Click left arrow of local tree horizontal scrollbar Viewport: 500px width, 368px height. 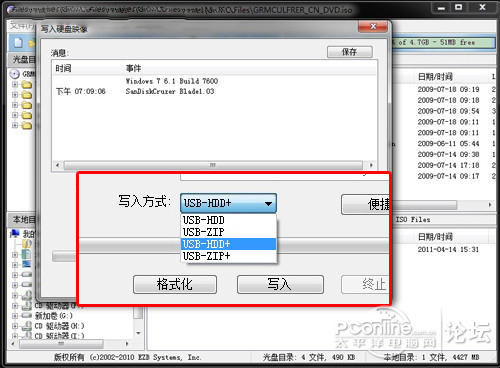pyautogui.click(x=13, y=343)
